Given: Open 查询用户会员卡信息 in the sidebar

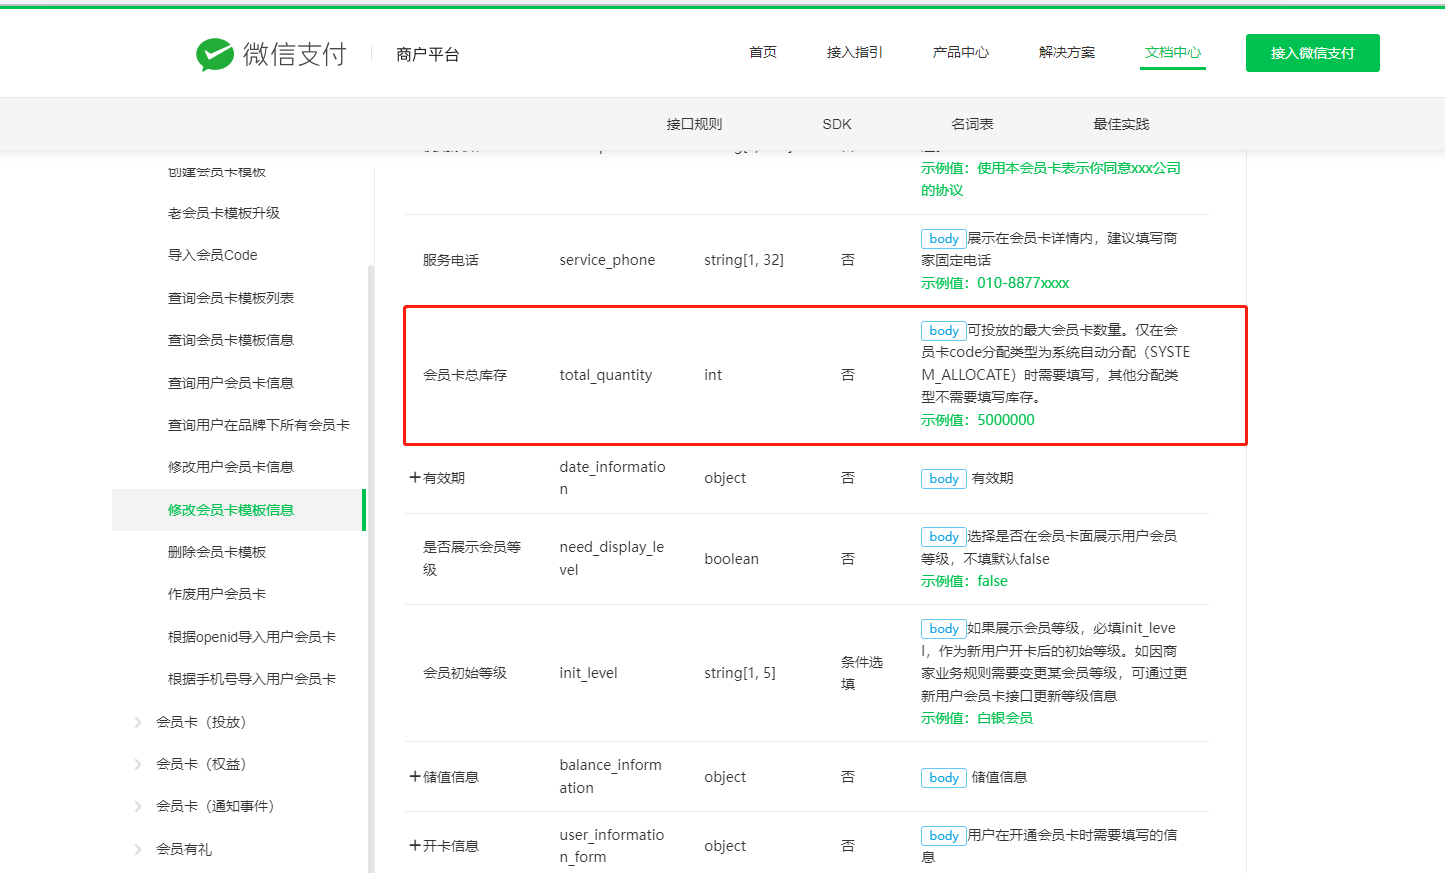Looking at the screenshot, I should click(x=231, y=383).
